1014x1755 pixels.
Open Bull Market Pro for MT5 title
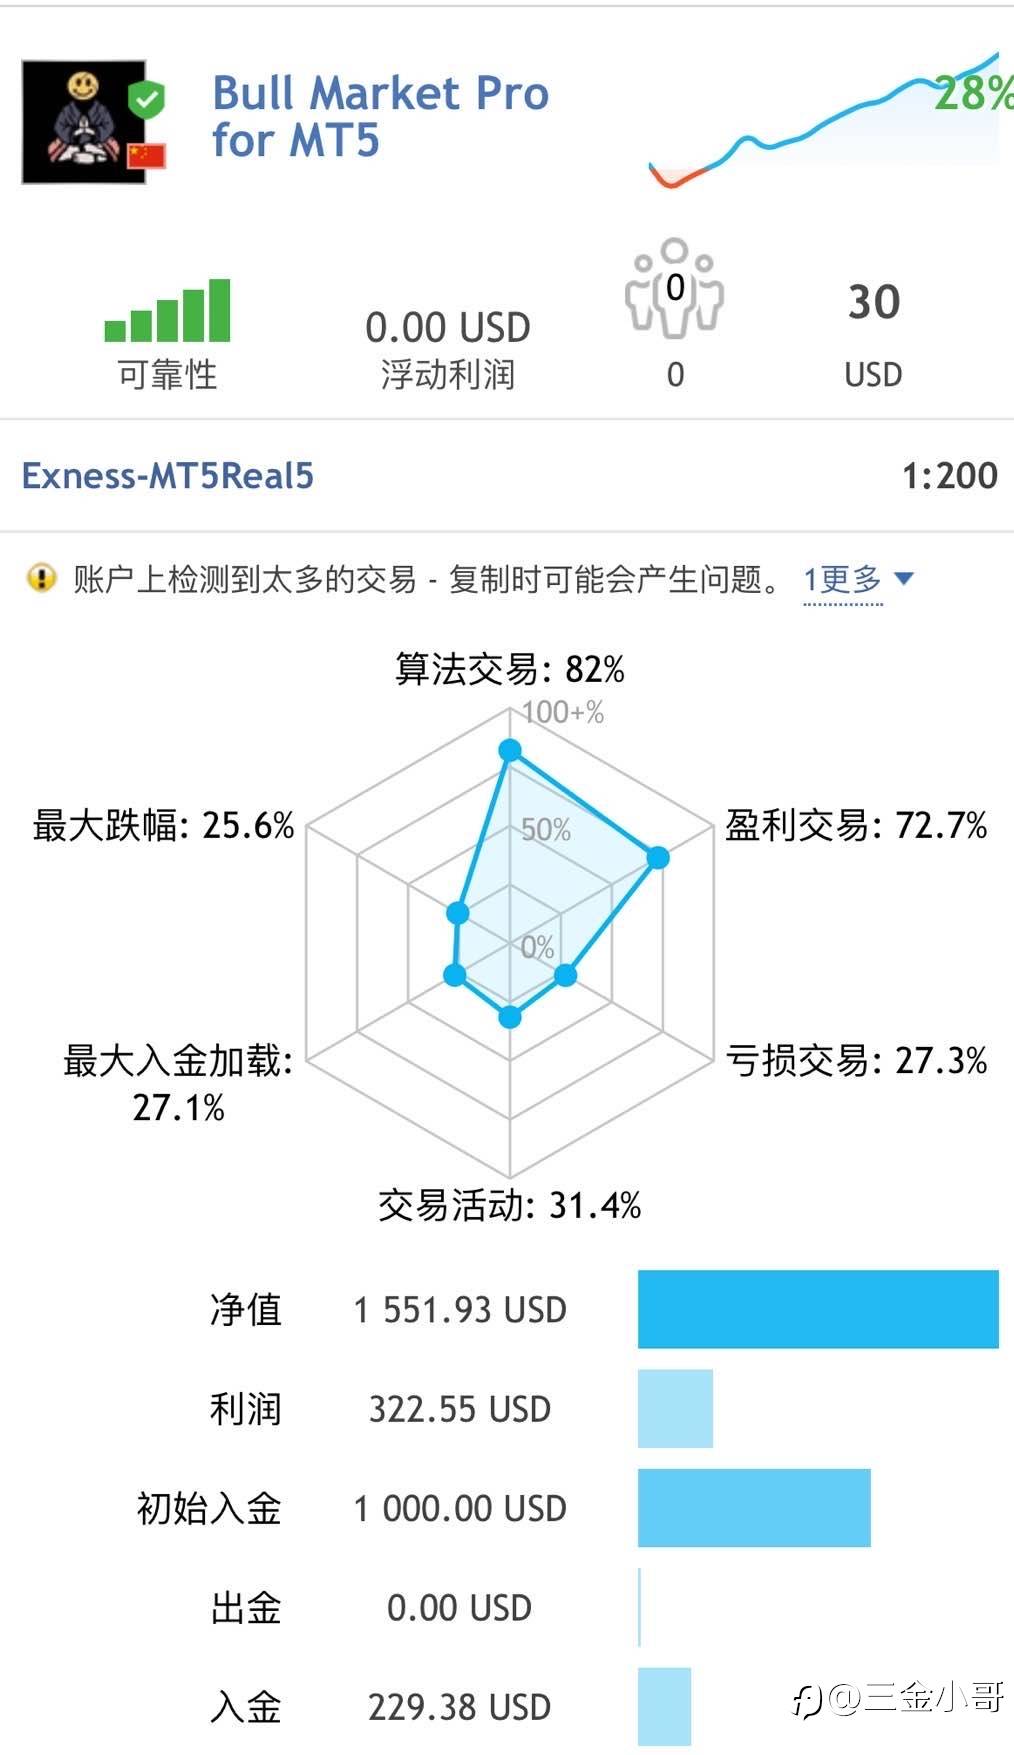click(380, 117)
